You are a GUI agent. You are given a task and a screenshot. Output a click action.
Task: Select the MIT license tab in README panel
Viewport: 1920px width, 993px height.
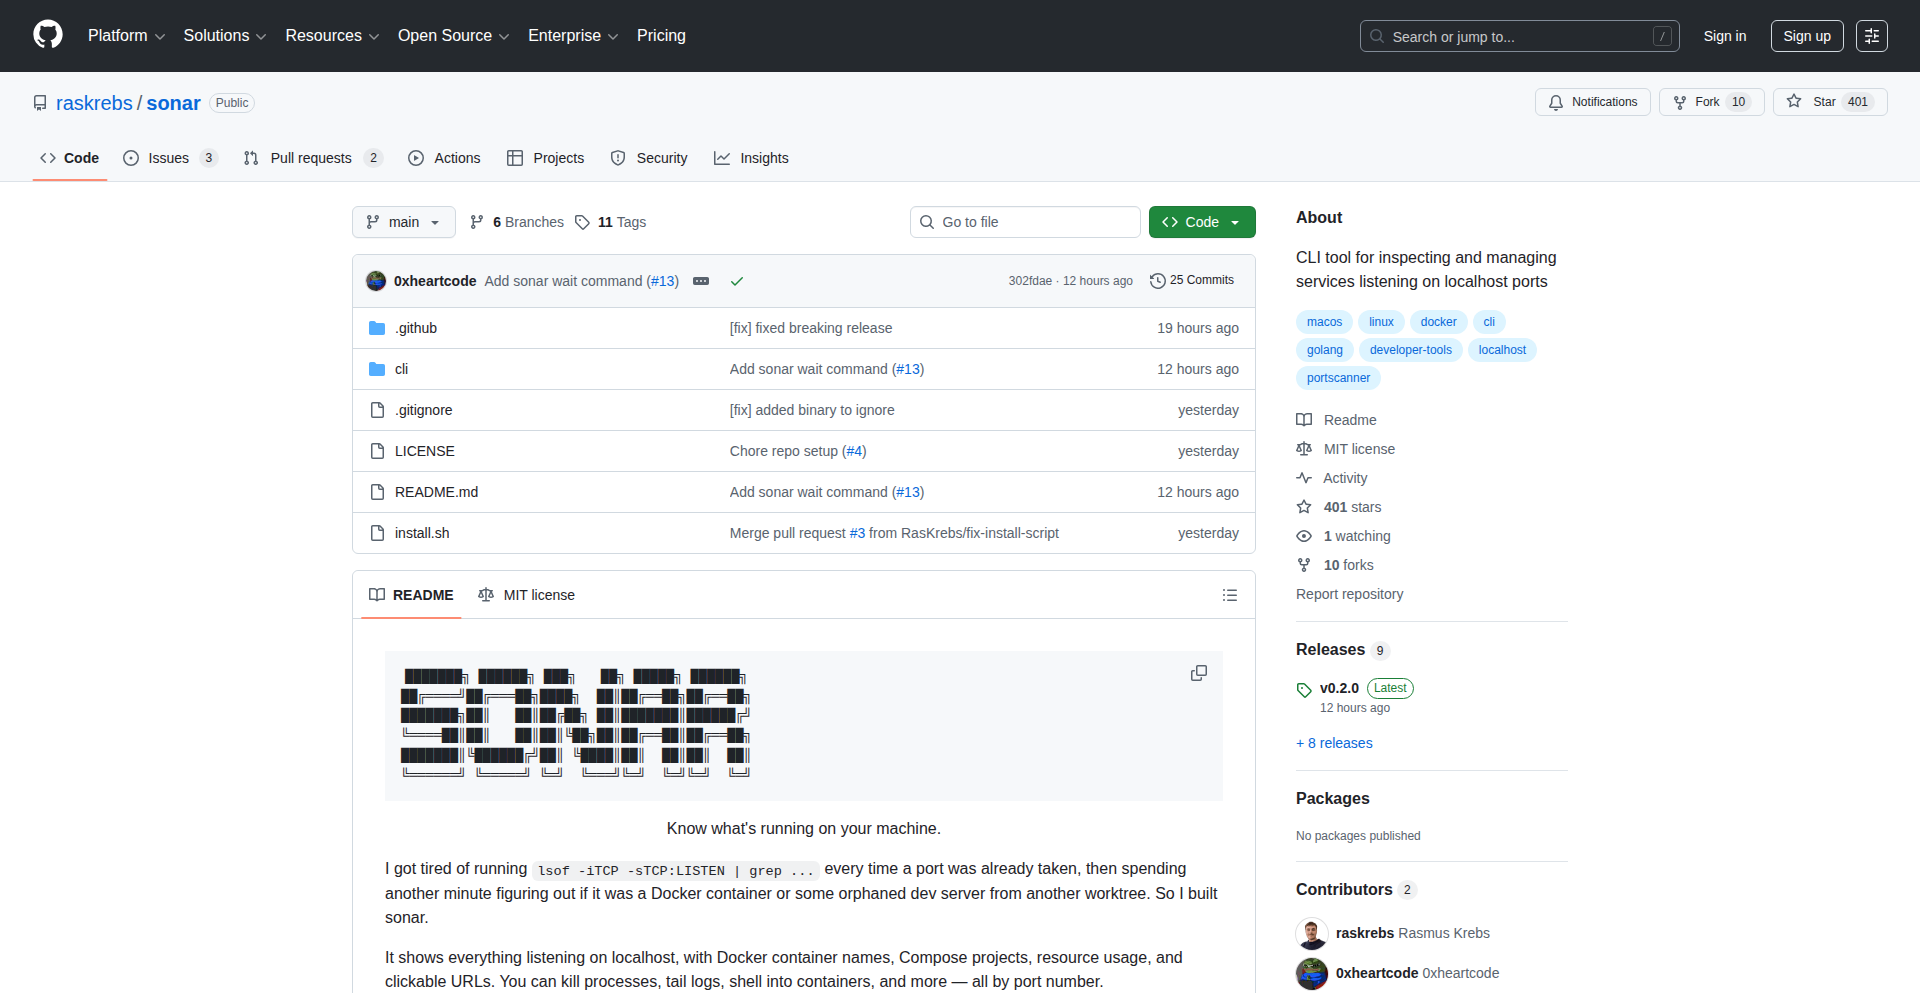(x=526, y=595)
